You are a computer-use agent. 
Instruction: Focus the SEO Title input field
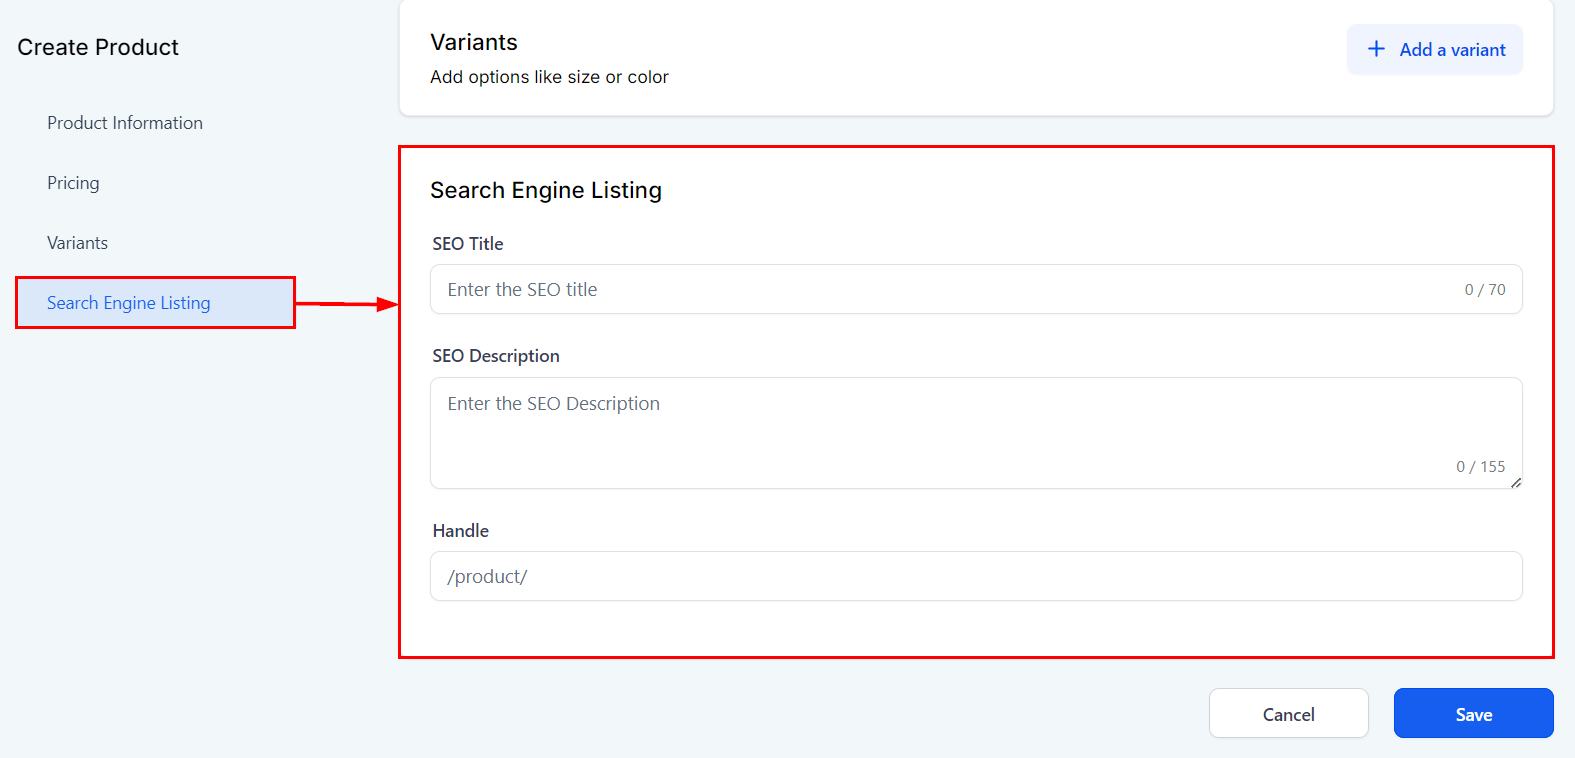tap(940, 290)
